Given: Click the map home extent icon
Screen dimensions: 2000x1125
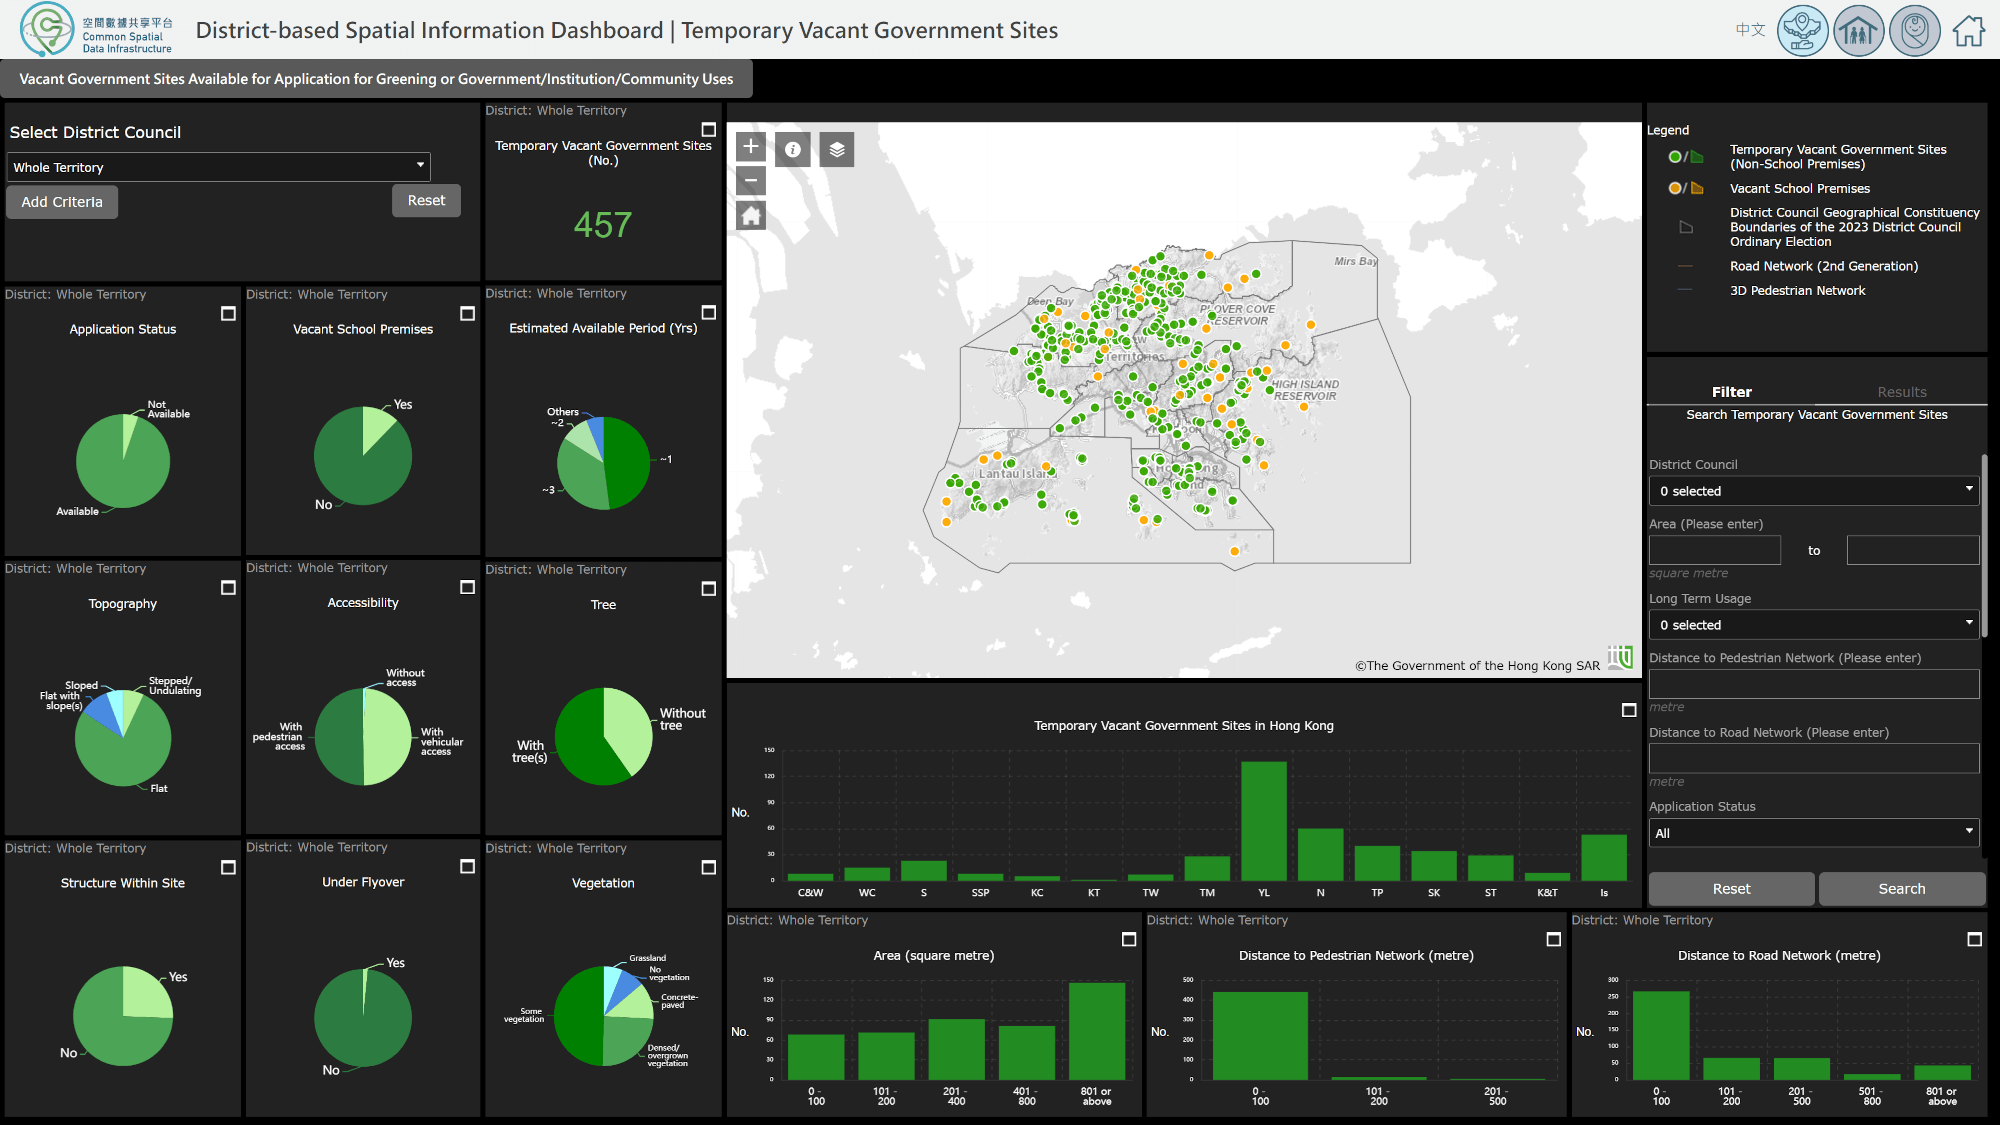Looking at the screenshot, I should tap(751, 216).
